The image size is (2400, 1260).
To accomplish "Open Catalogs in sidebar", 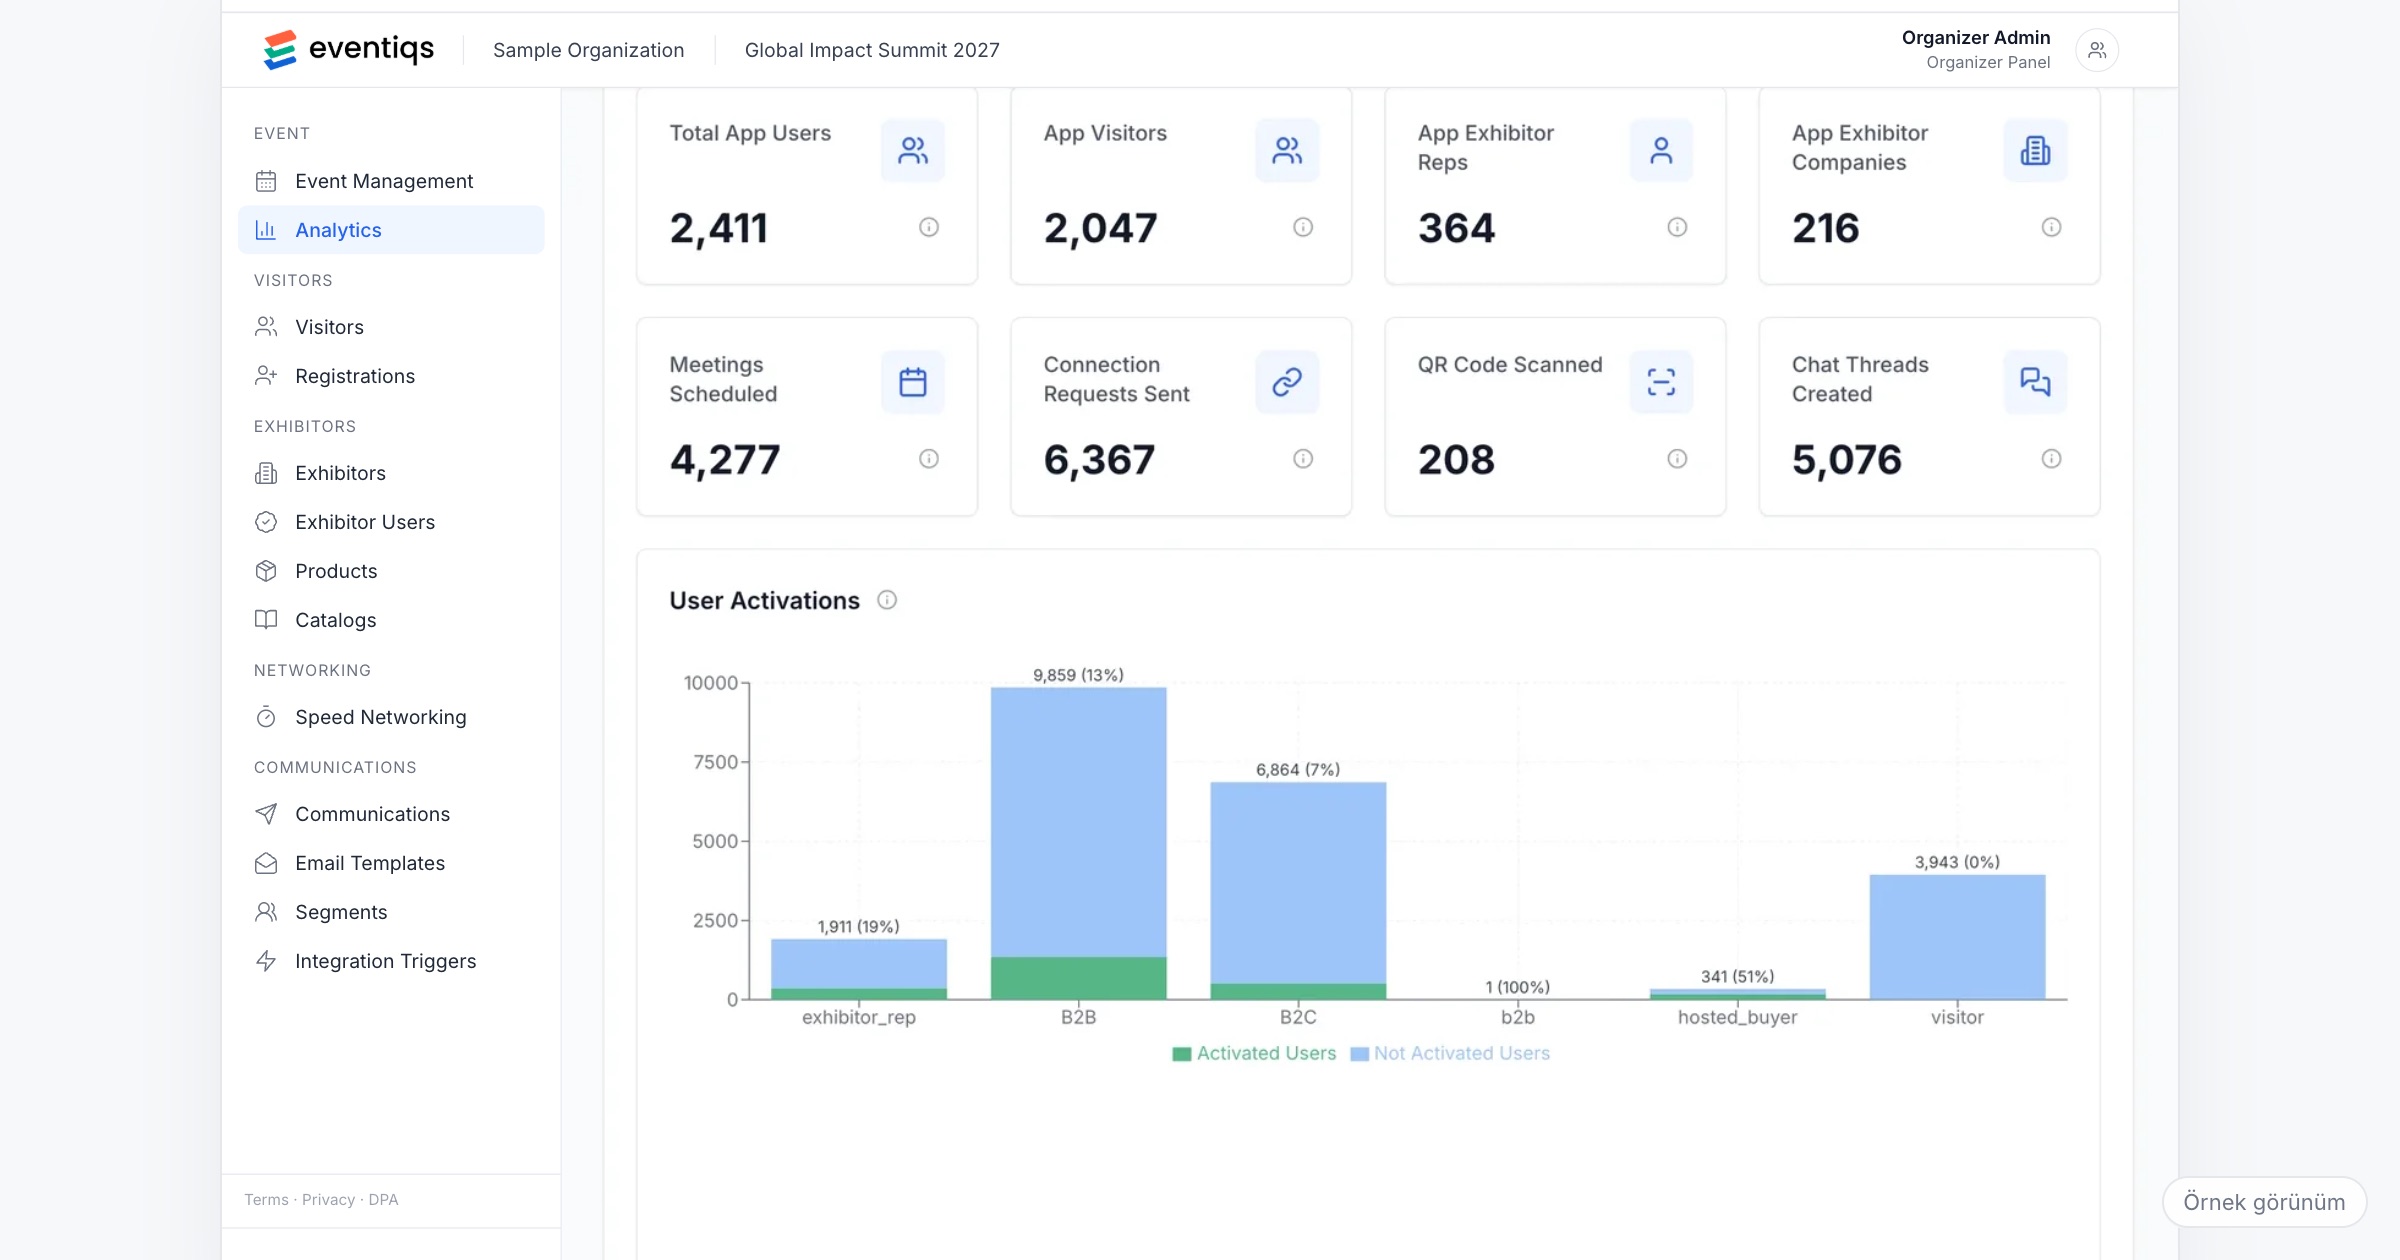I will coord(391,620).
